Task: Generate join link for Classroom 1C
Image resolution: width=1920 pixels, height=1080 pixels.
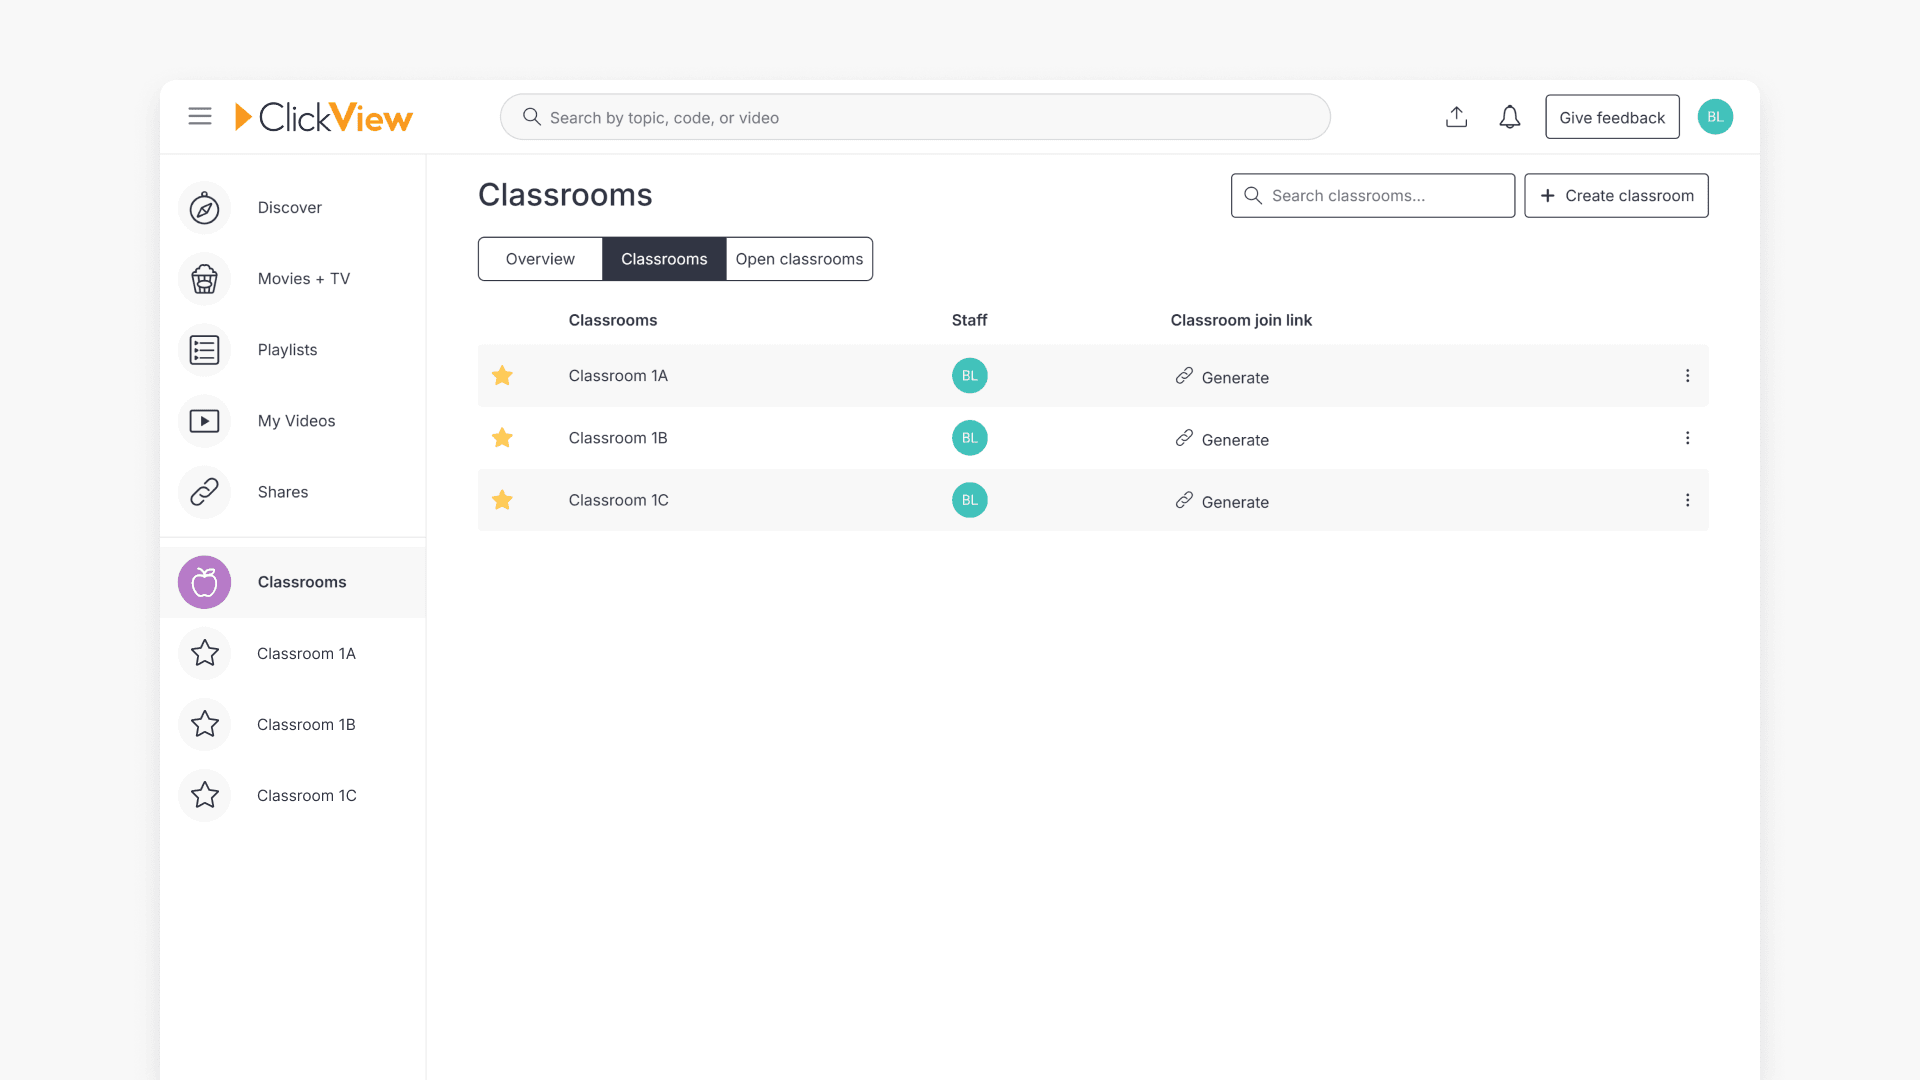Action: (1222, 501)
